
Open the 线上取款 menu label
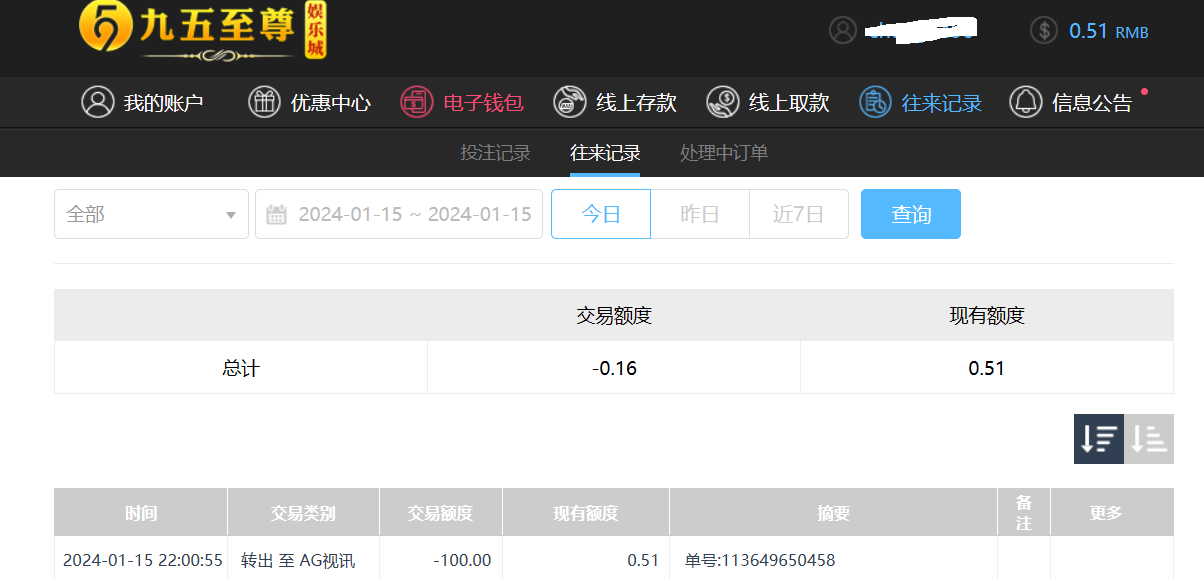(x=789, y=102)
